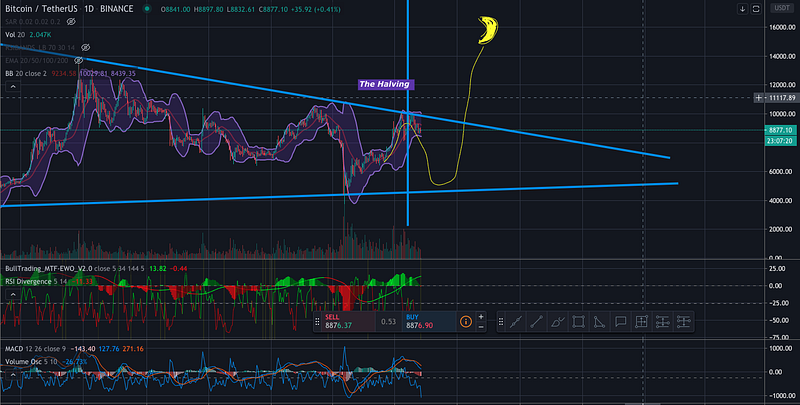Click the -1000.00 label on MACD pane axis
This screenshot has height=405, width=800.
point(782,395)
